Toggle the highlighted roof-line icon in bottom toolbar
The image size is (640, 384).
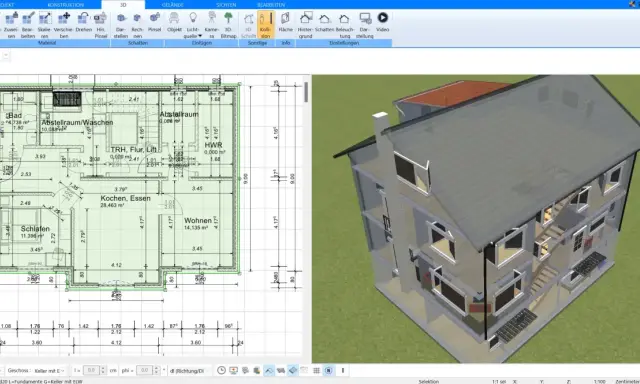pyautogui.click(x=269, y=371)
